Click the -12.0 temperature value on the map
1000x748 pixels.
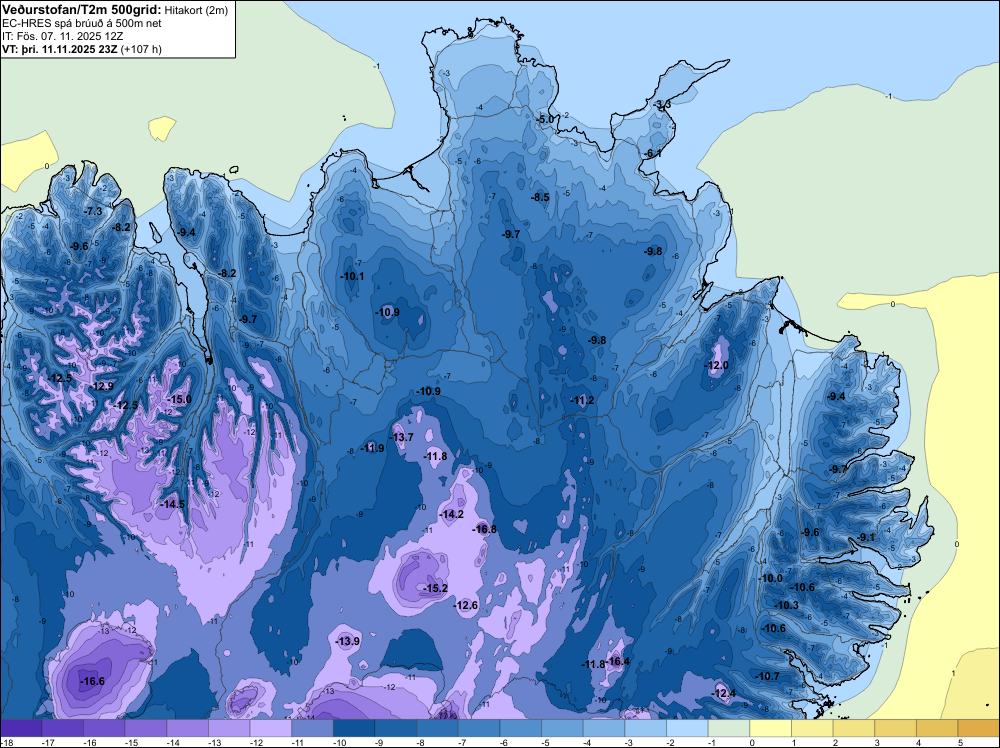(x=716, y=365)
